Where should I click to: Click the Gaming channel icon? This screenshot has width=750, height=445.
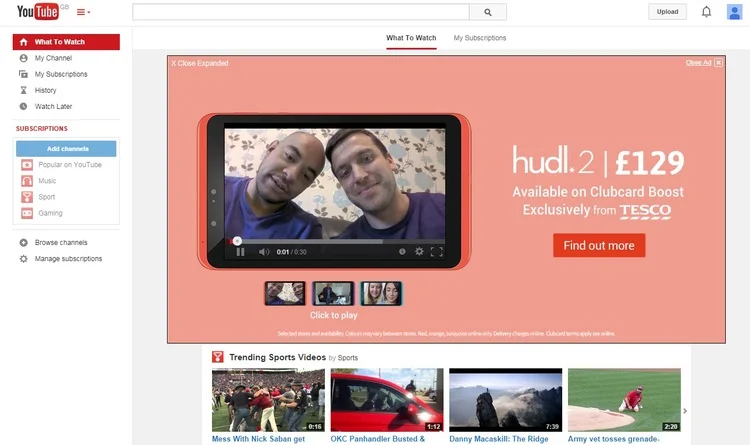click(x=27, y=213)
